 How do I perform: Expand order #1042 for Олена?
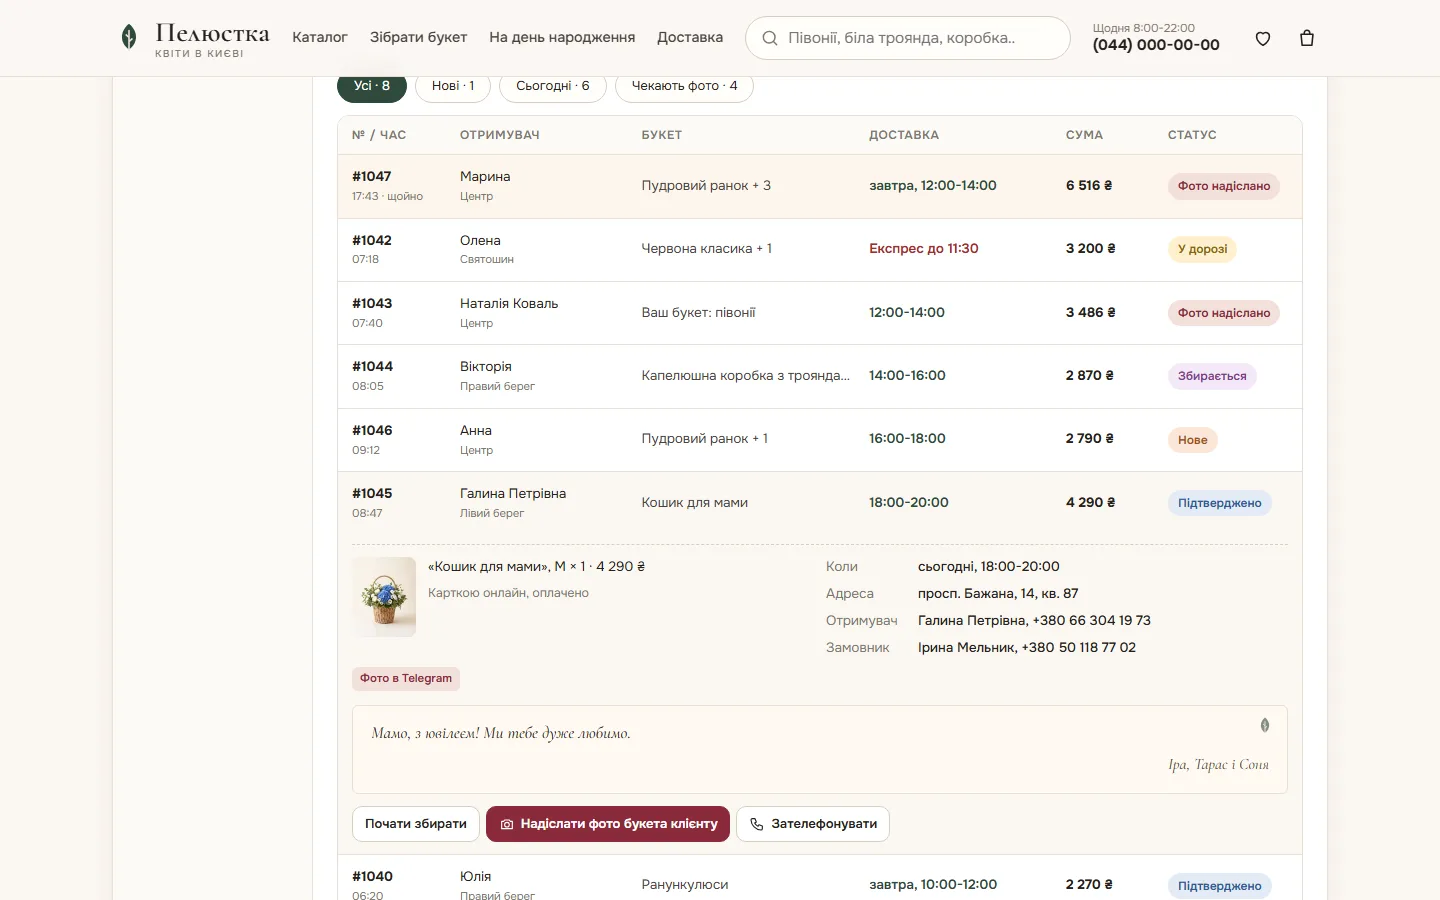820,249
